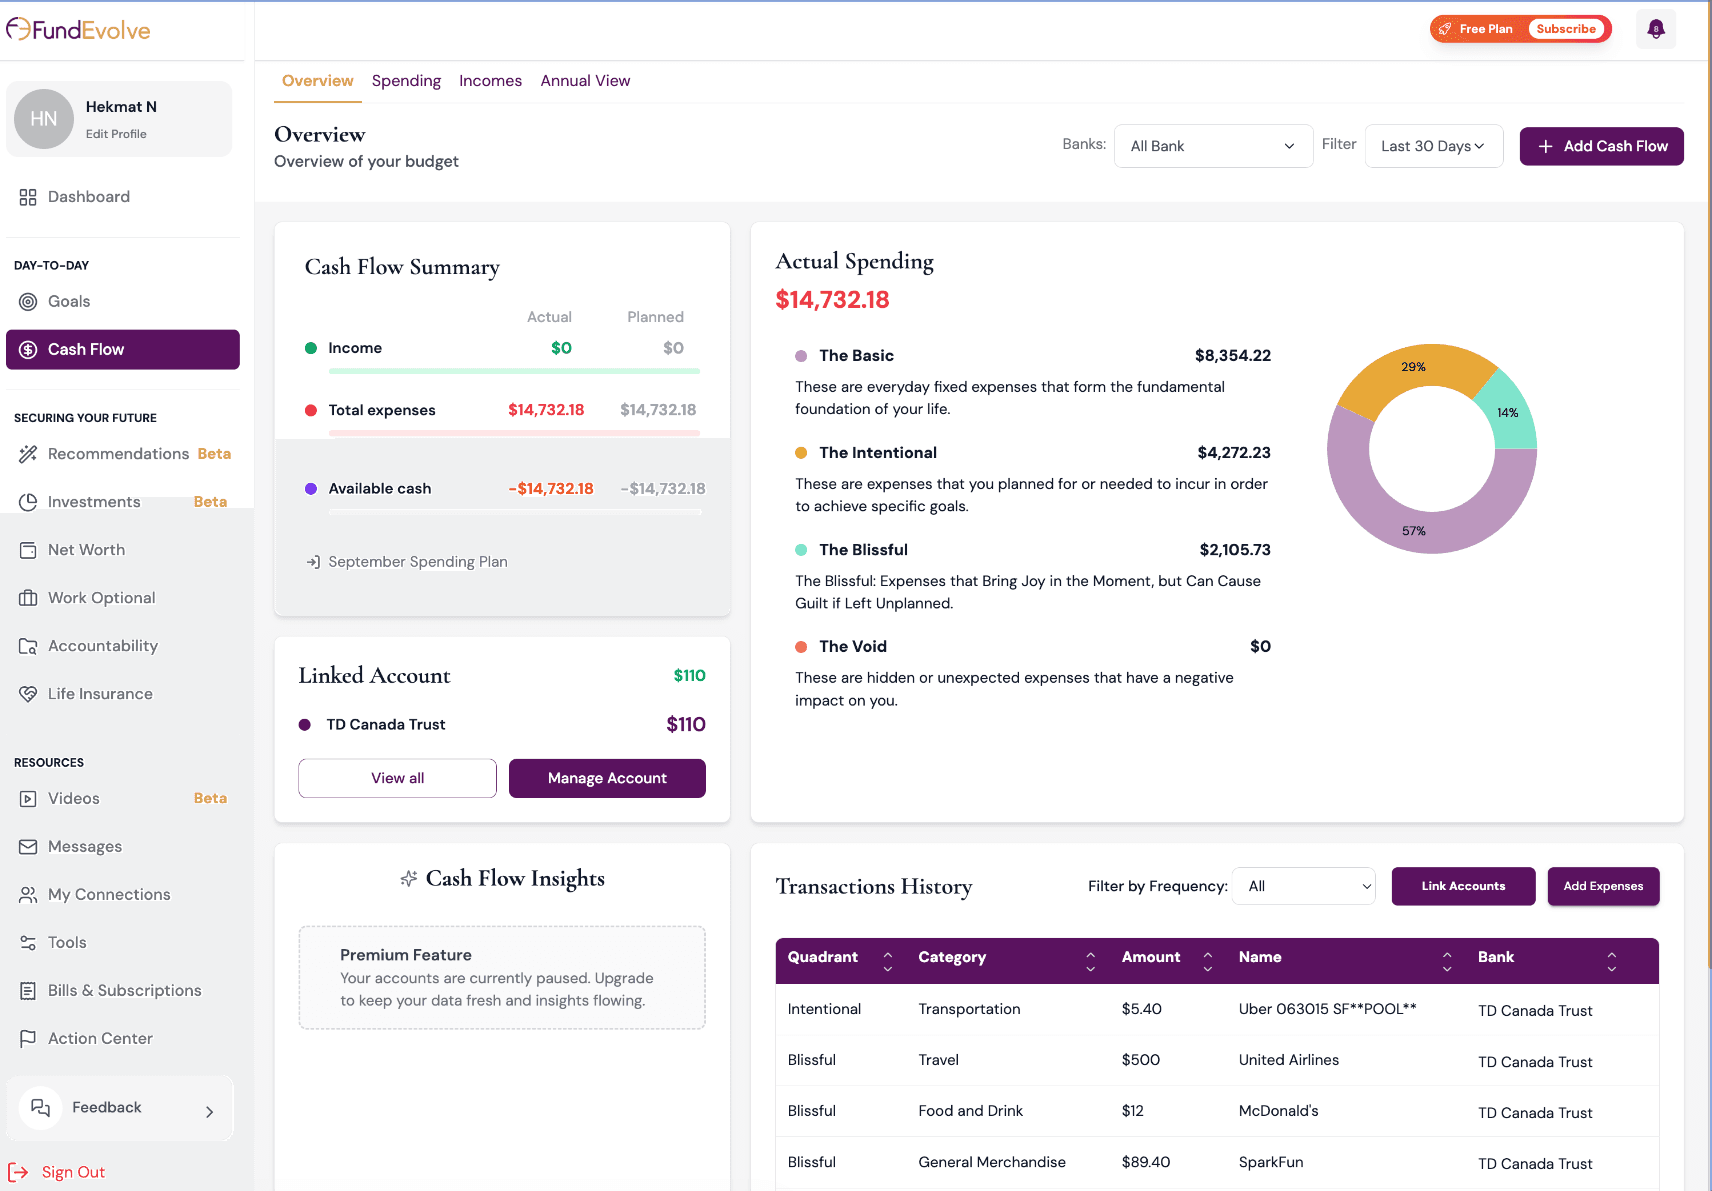Open Dashboard grid icon in sidebar
1712x1191 pixels.
coord(28,197)
